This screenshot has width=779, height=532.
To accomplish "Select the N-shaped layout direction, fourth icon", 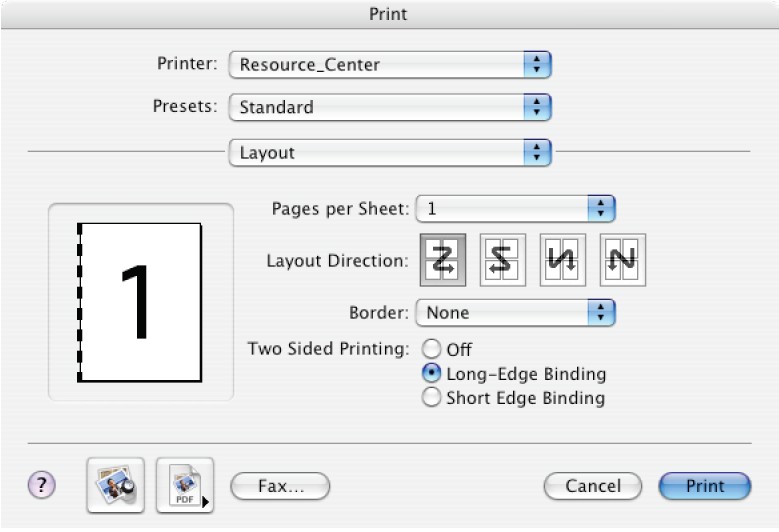I will click(x=623, y=260).
